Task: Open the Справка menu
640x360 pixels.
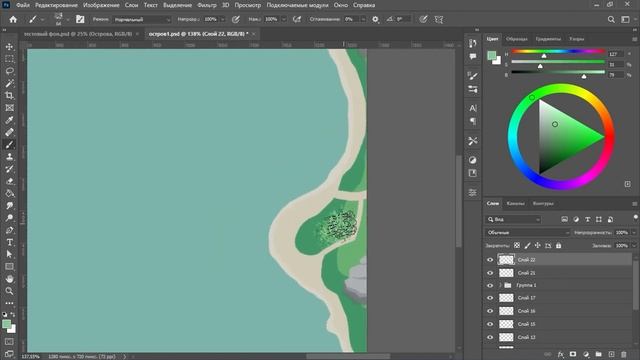Action: pyautogui.click(x=364, y=5)
